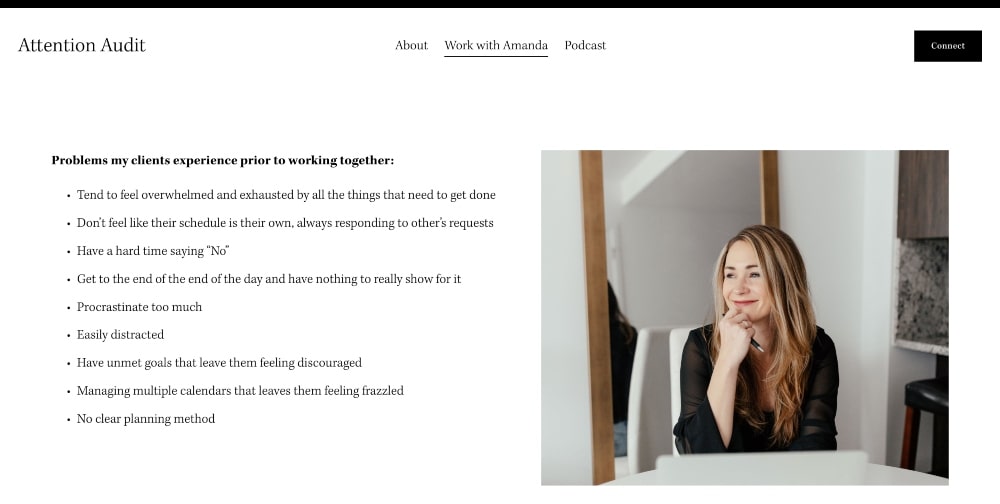1000x504 pixels.
Task: Click the "overwhelmed and exhausted" bullet point
Action: click(286, 195)
